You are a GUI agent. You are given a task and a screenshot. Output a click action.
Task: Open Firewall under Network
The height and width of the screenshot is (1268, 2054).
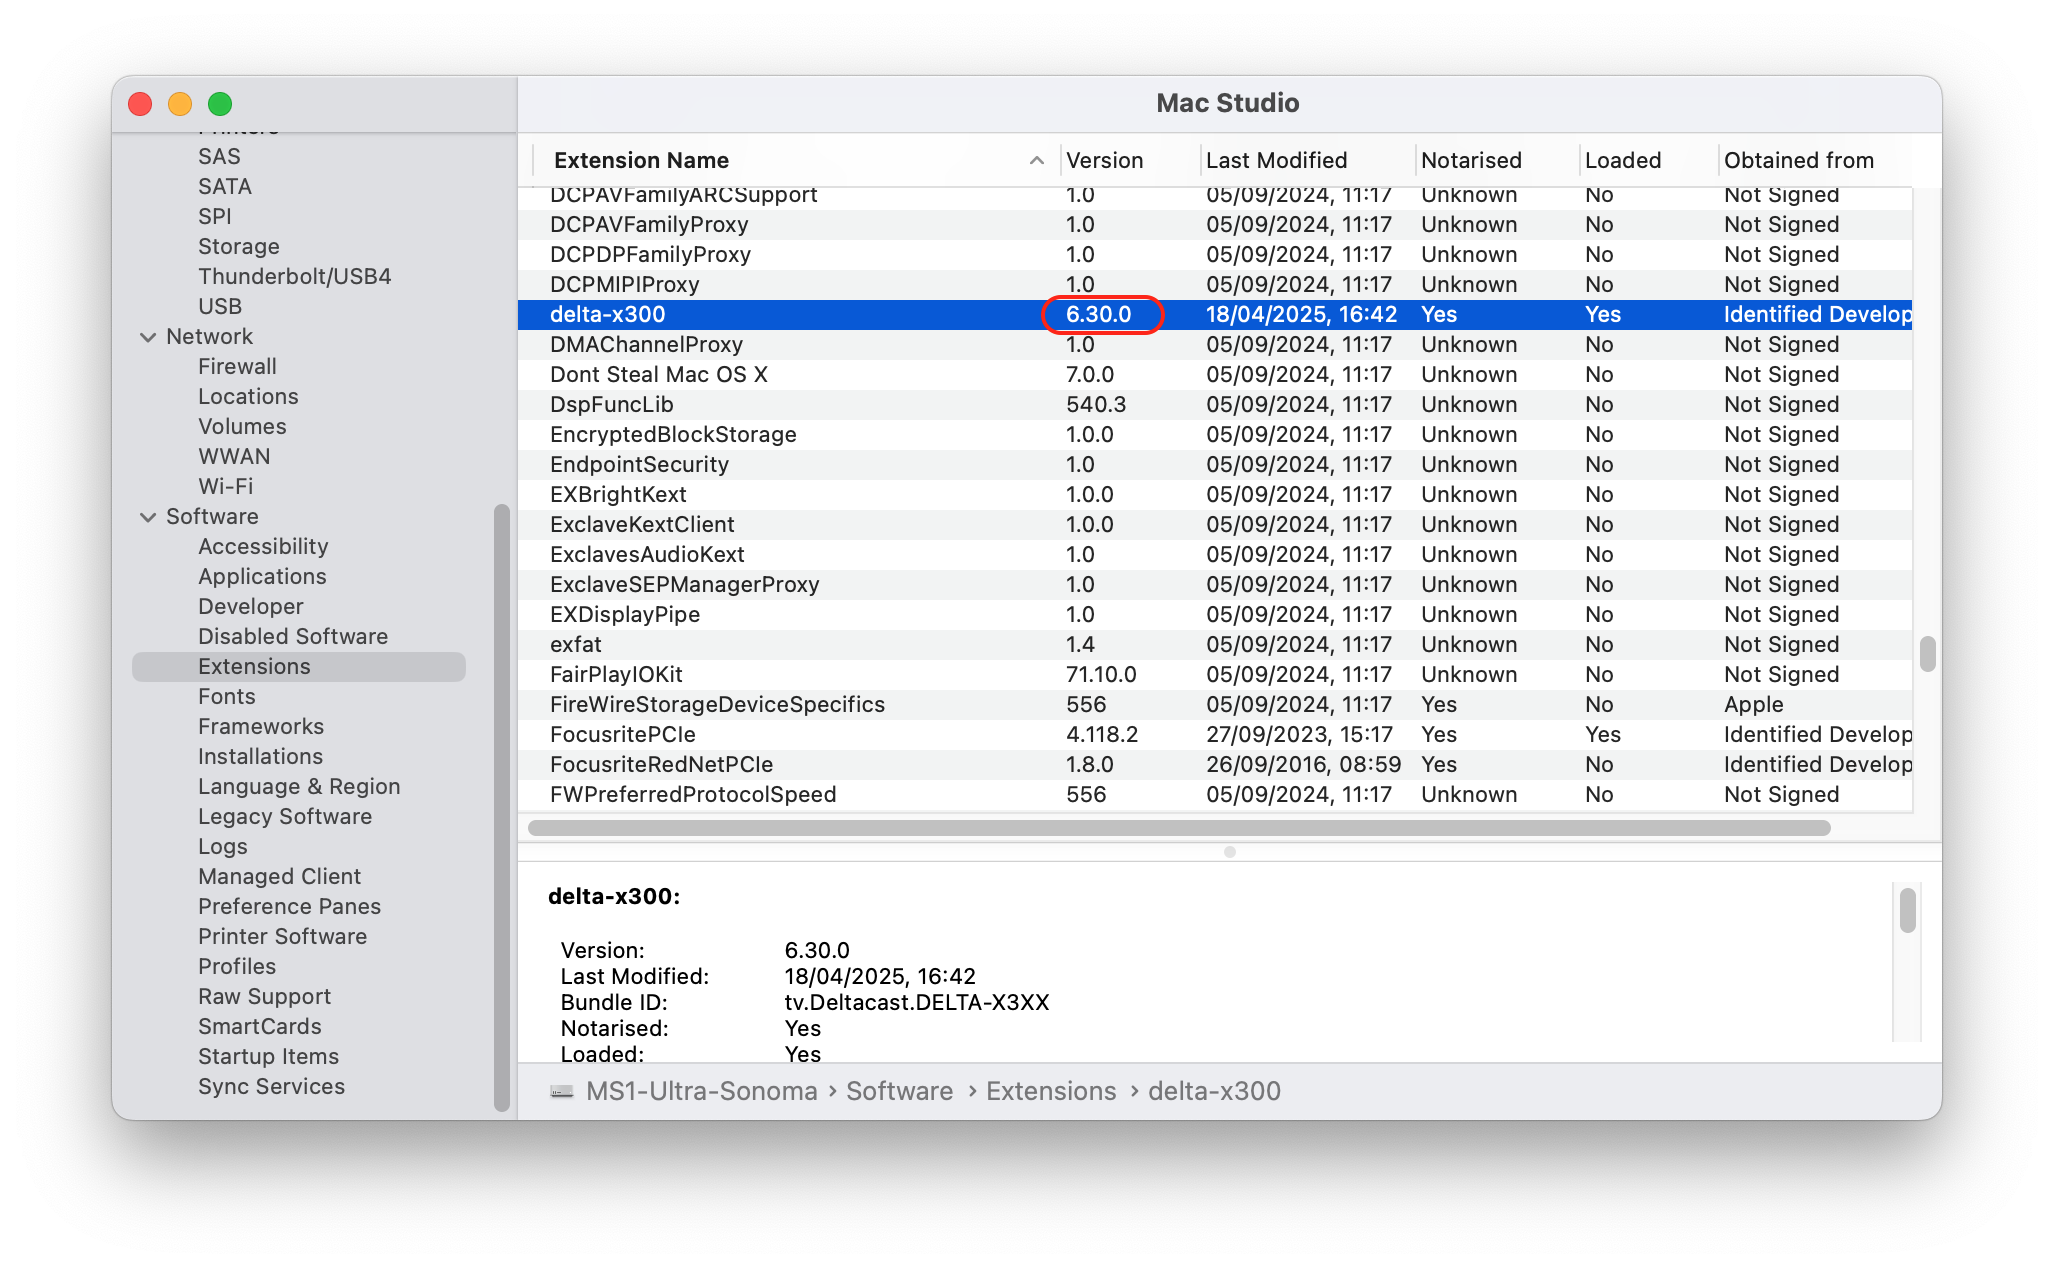coord(237,367)
